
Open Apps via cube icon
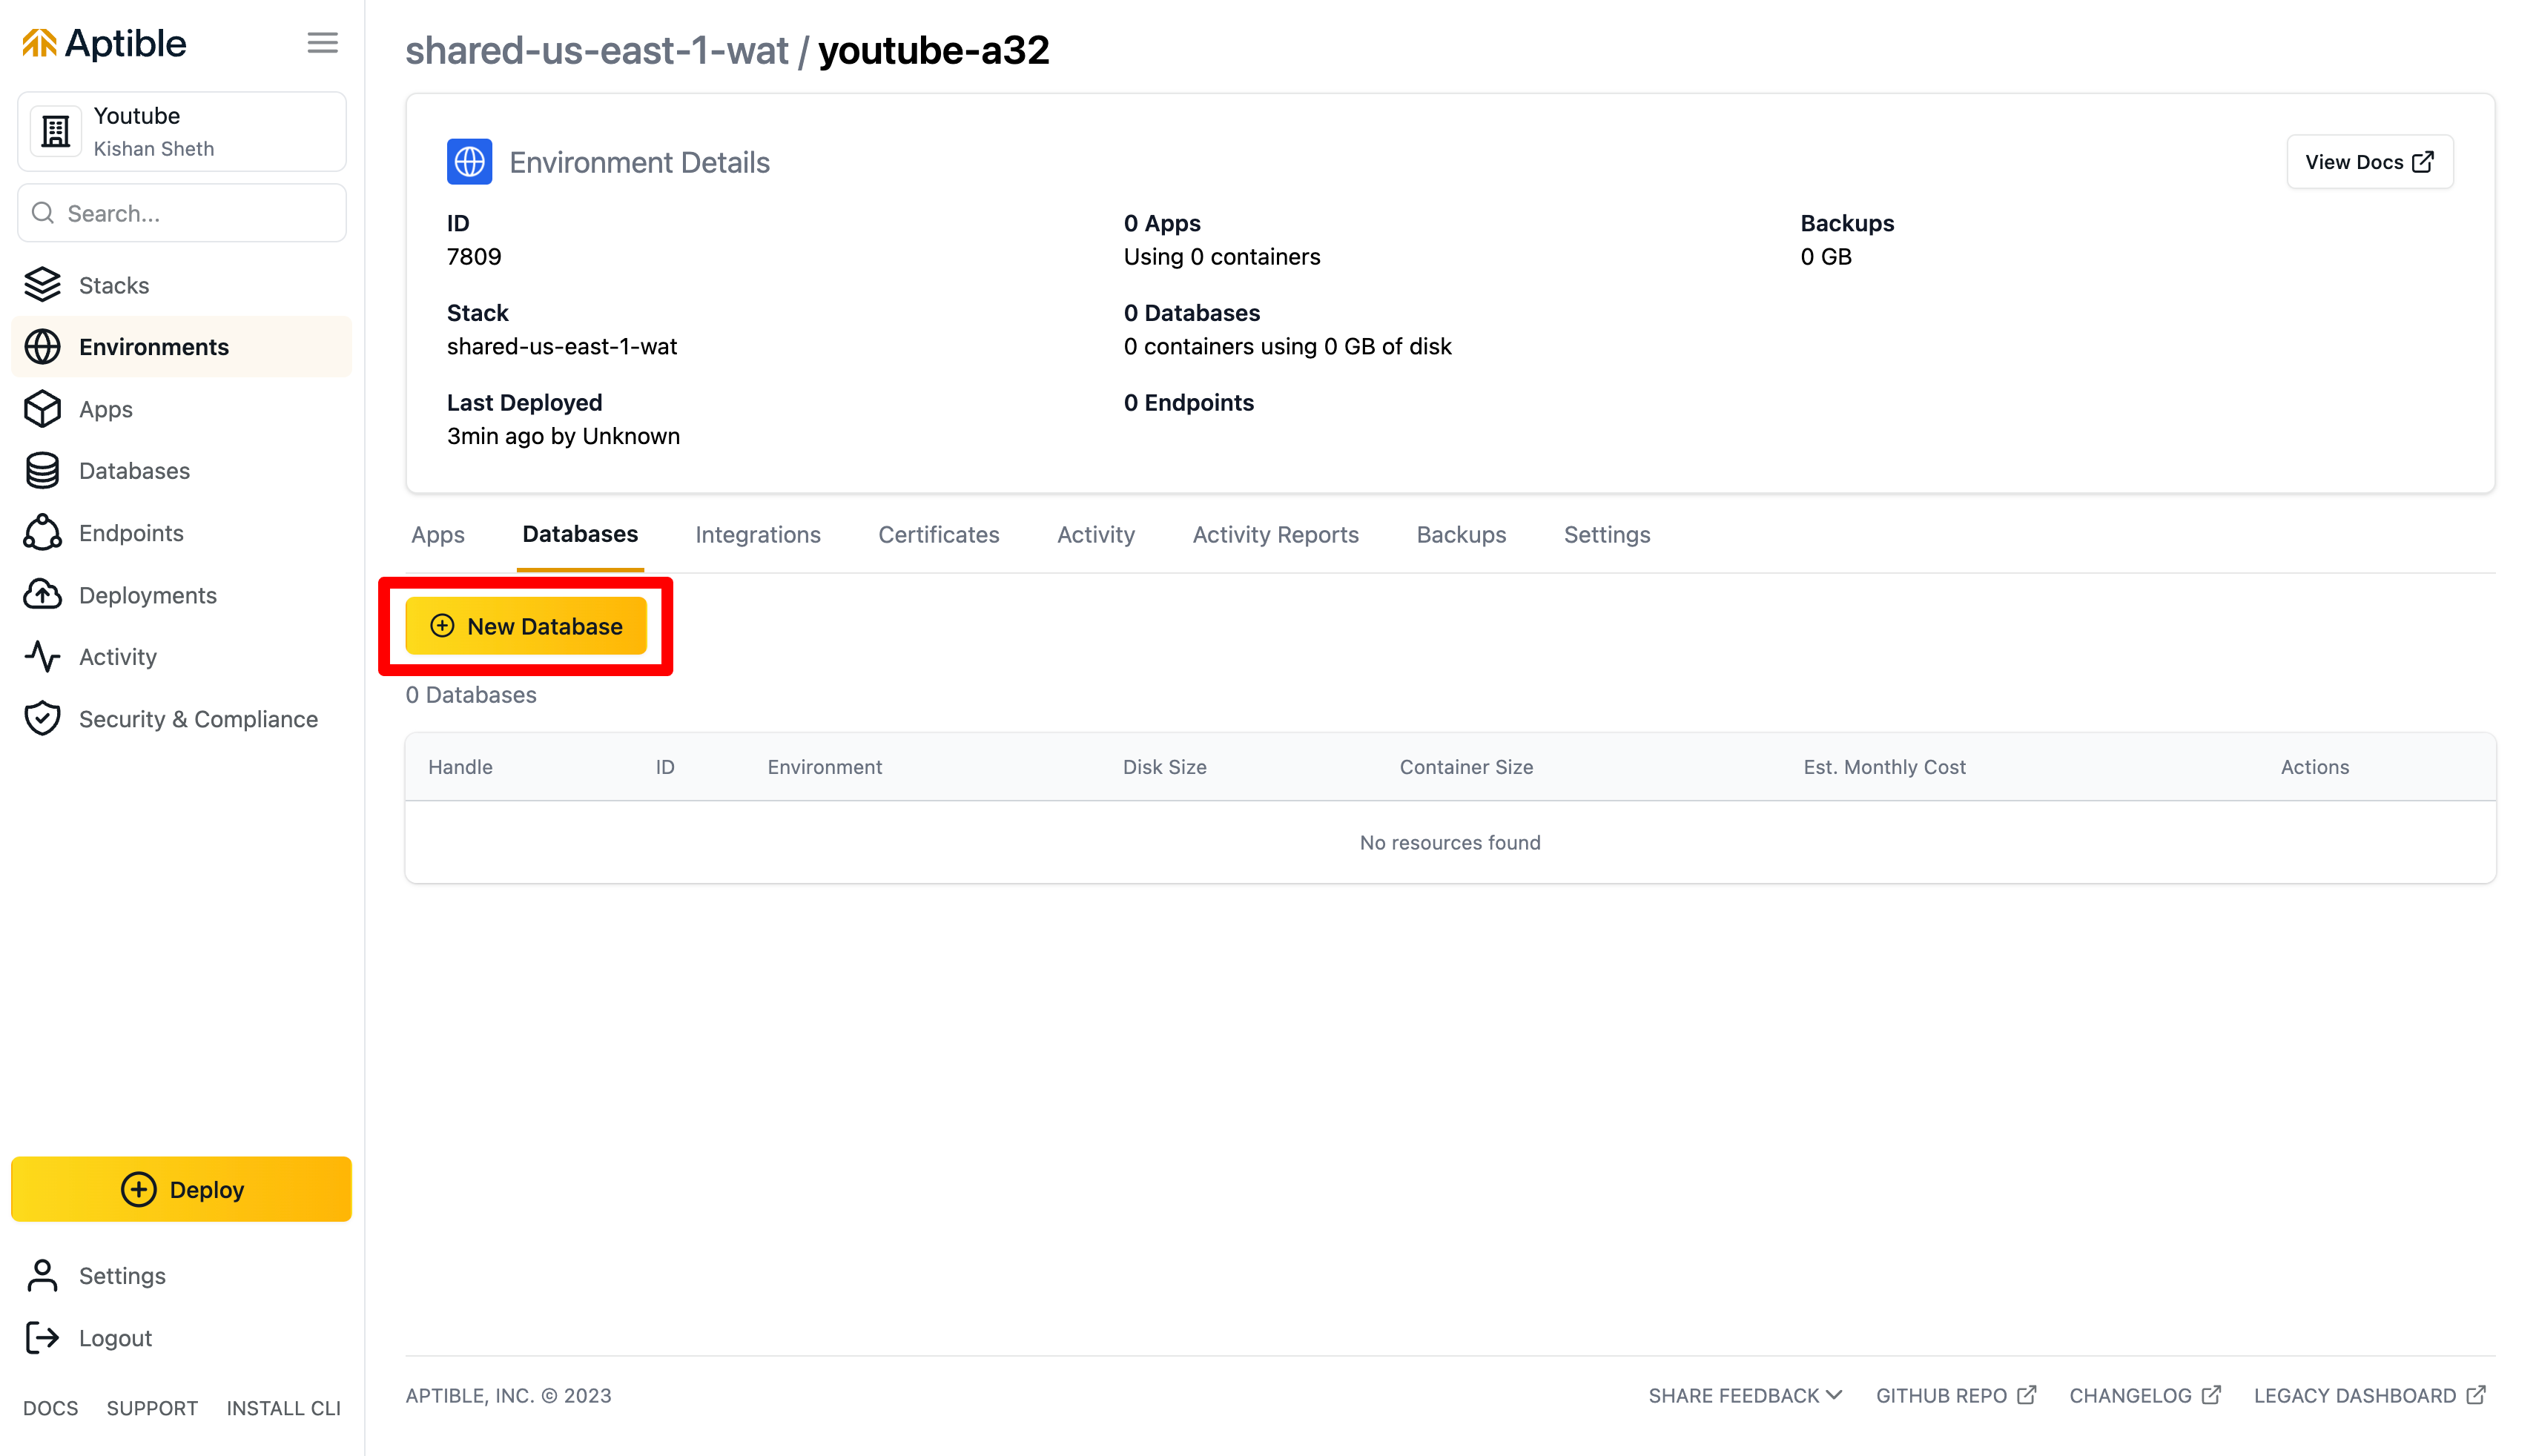42,409
